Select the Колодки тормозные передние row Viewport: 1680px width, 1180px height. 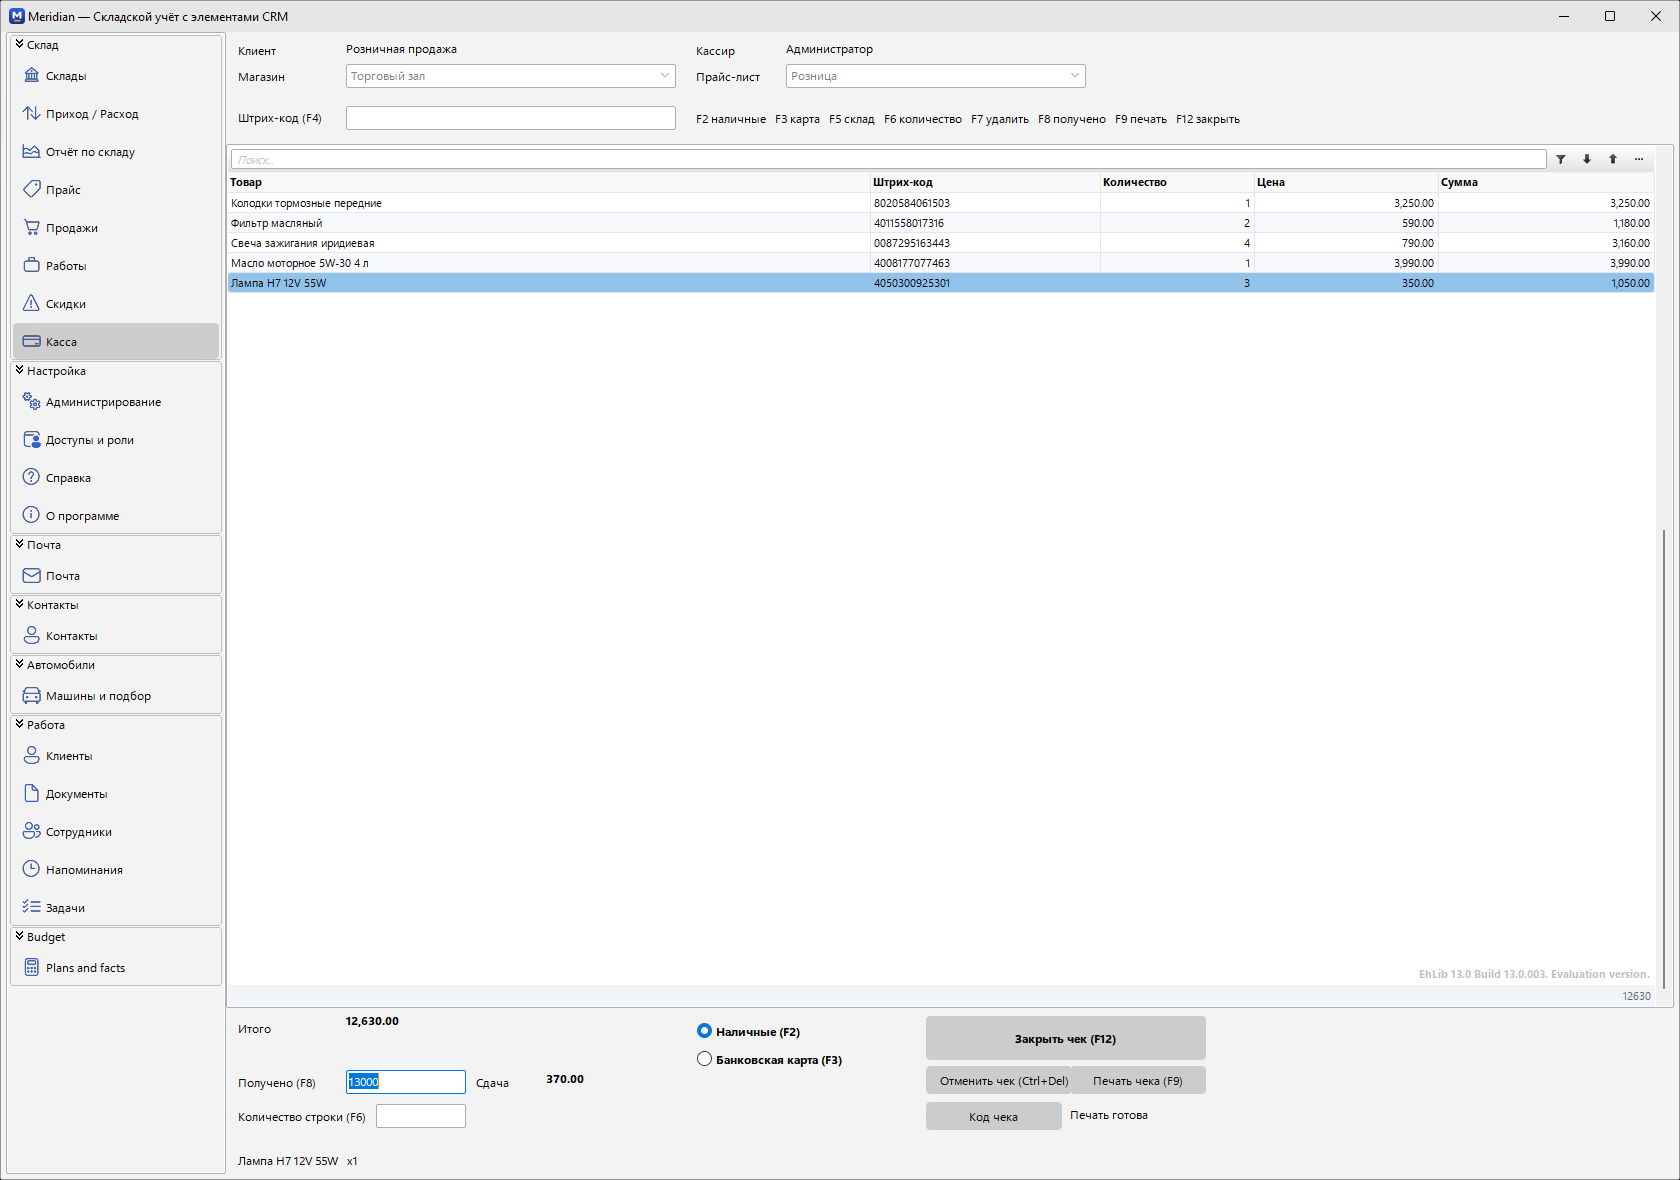pos(941,203)
